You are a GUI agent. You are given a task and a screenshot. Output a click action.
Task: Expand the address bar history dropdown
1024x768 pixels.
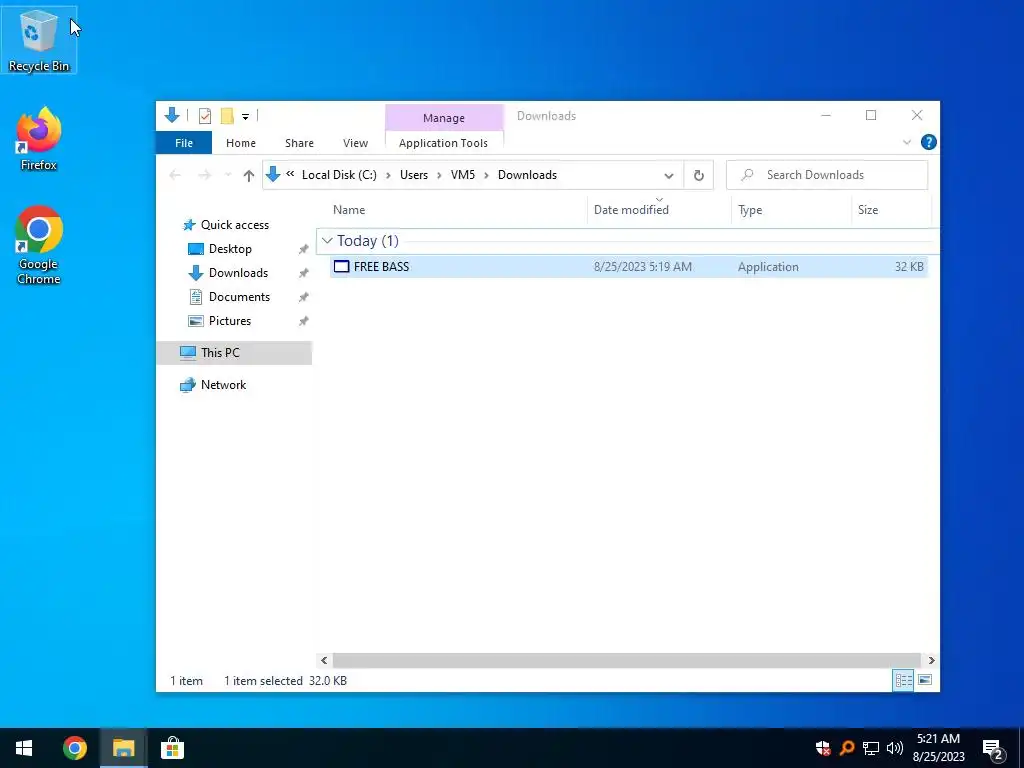[x=668, y=176]
